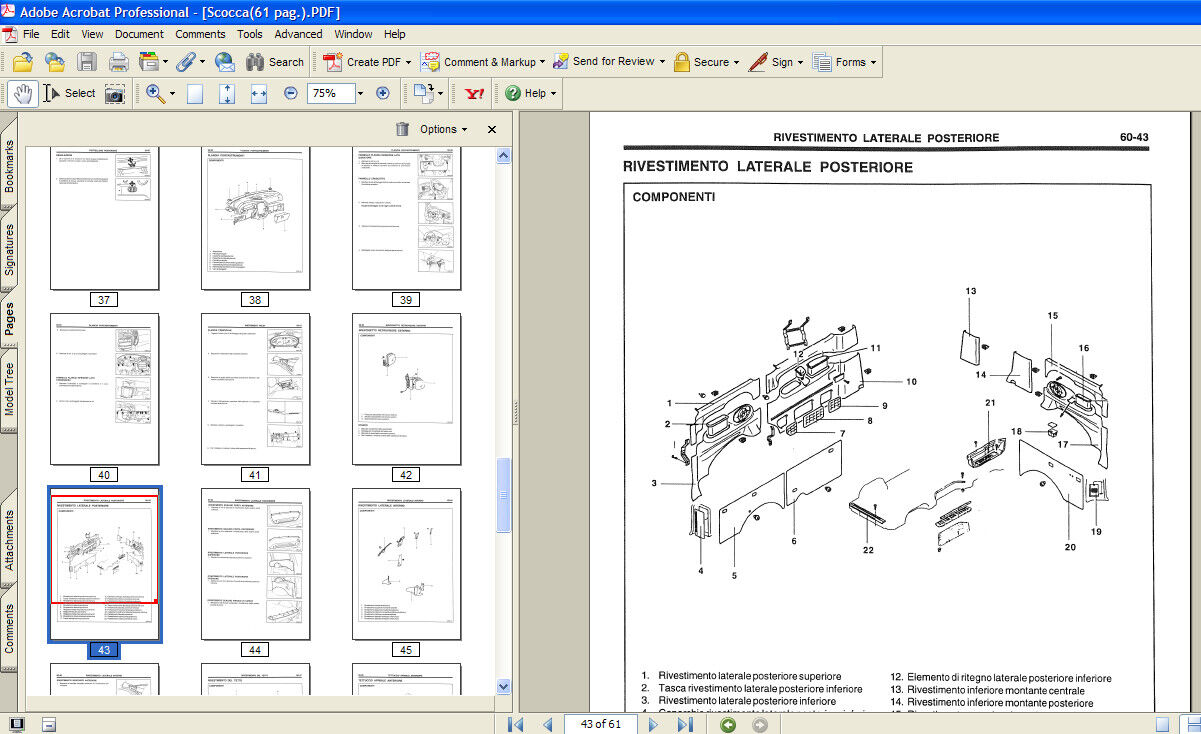1201x734 pixels.
Task: Select the Hand tool
Action: [24, 93]
